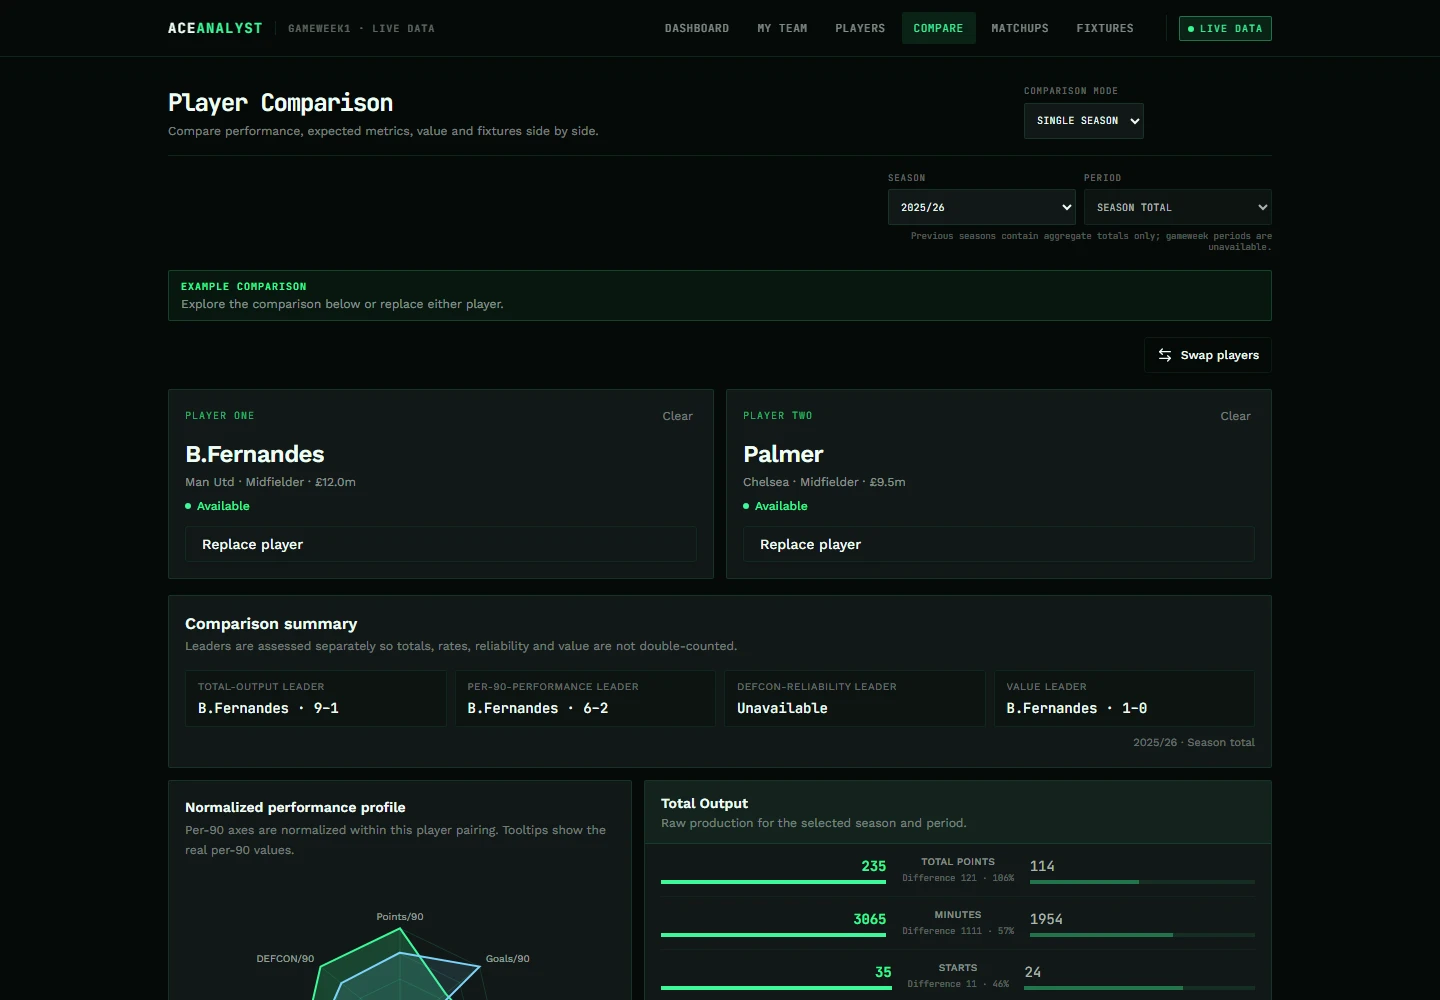
Task: Open the Period Season Total dropdown
Action: tap(1177, 207)
